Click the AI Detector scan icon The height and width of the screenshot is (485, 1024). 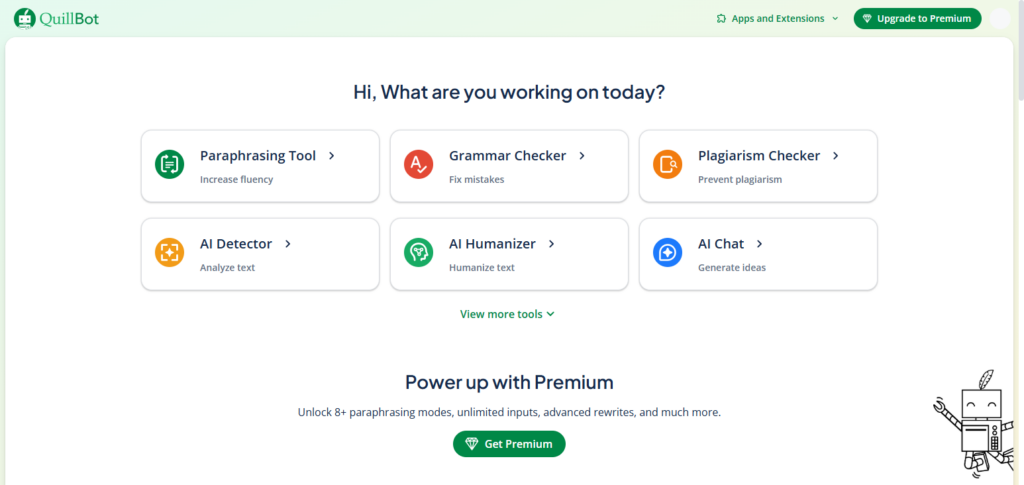click(169, 252)
